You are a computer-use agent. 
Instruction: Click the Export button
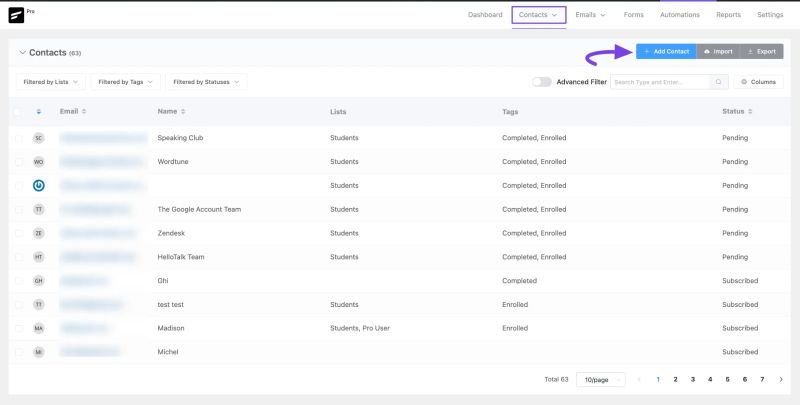coord(761,52)
